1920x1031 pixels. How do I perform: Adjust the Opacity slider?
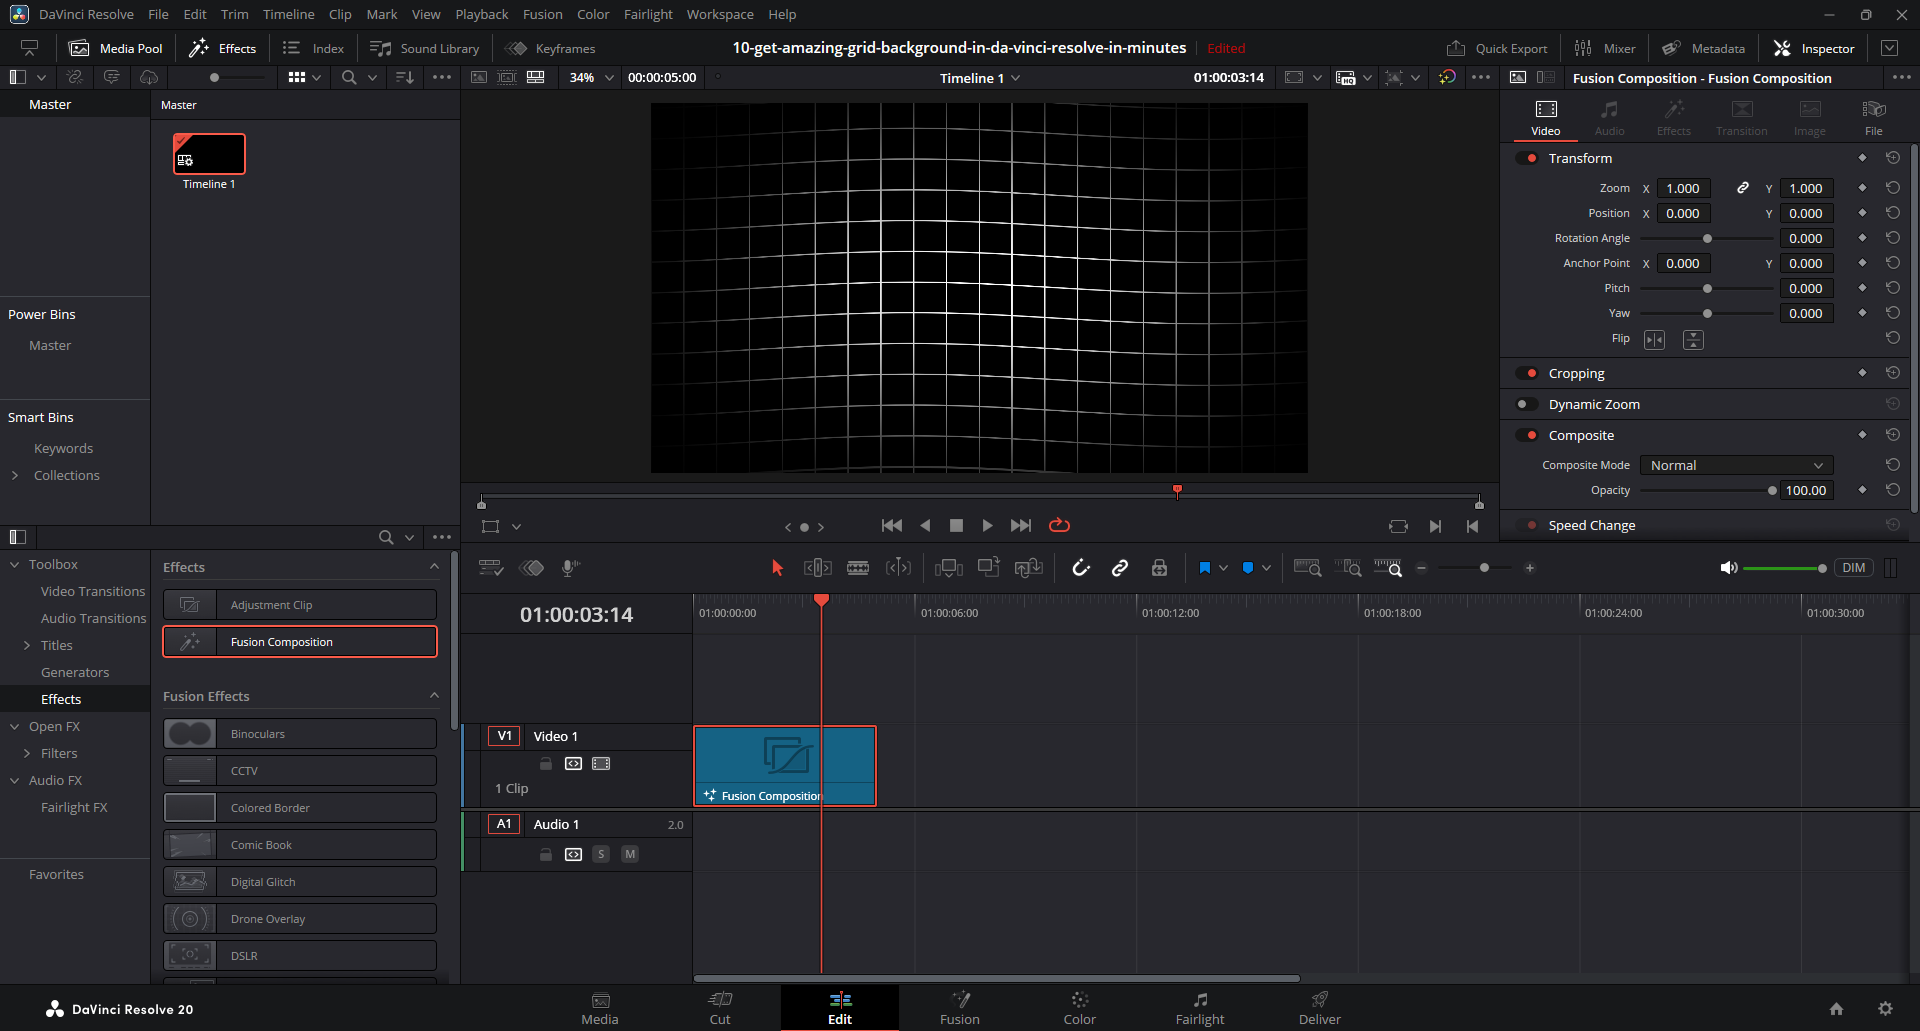(x=1771, y=491)
